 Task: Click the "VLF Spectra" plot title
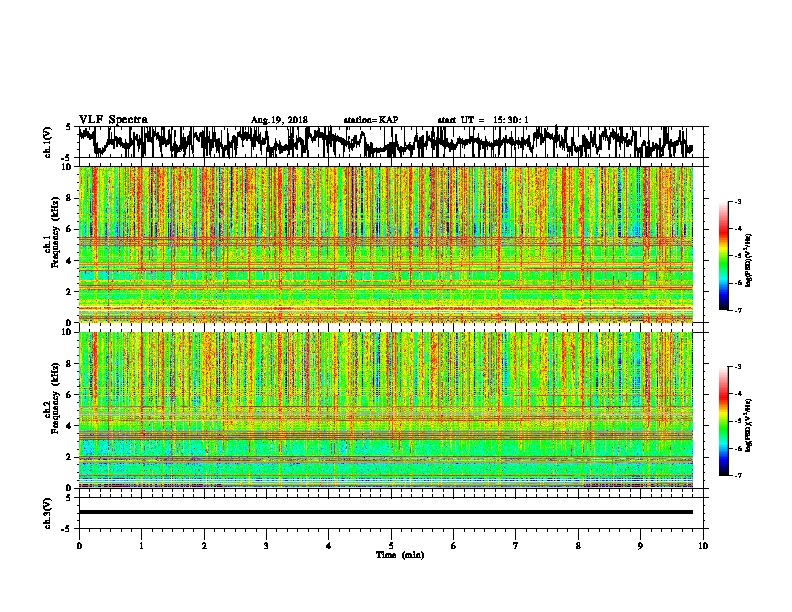click(113, 120)
